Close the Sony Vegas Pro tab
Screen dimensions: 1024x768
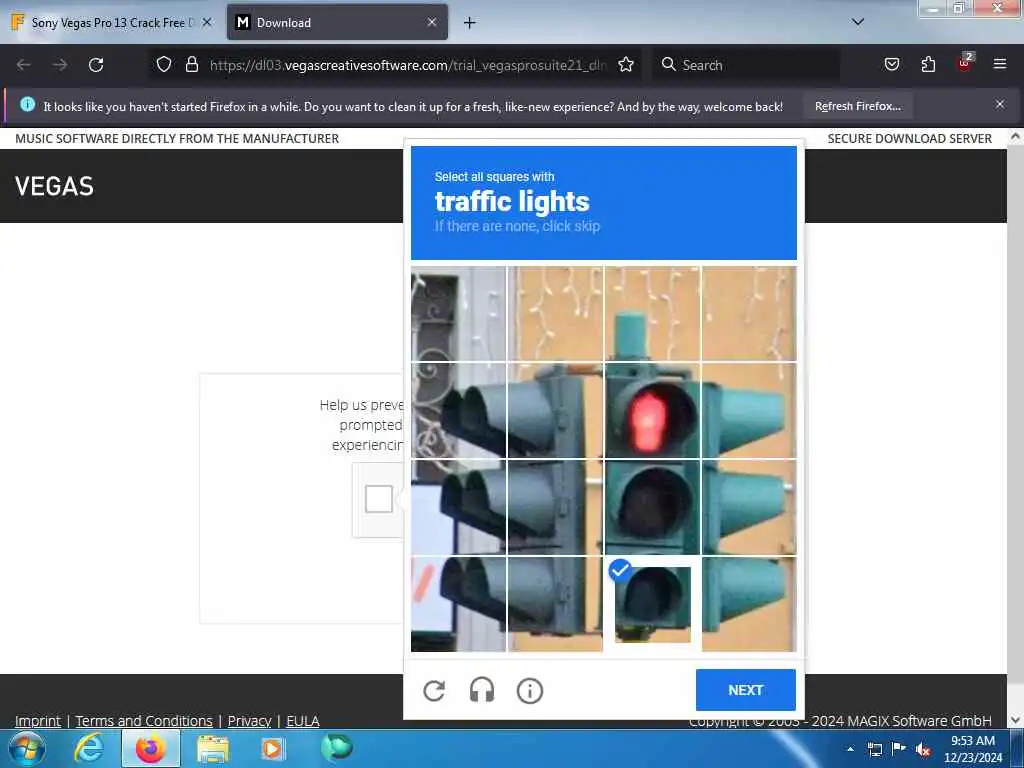coord(207,22)
